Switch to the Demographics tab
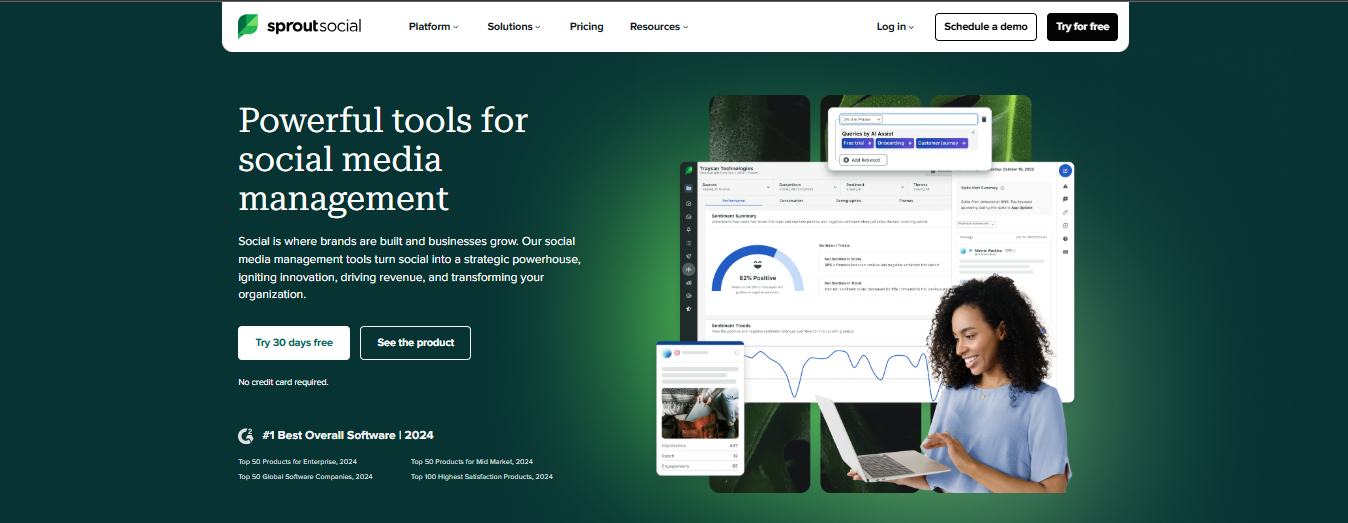 tap(848, 201)
